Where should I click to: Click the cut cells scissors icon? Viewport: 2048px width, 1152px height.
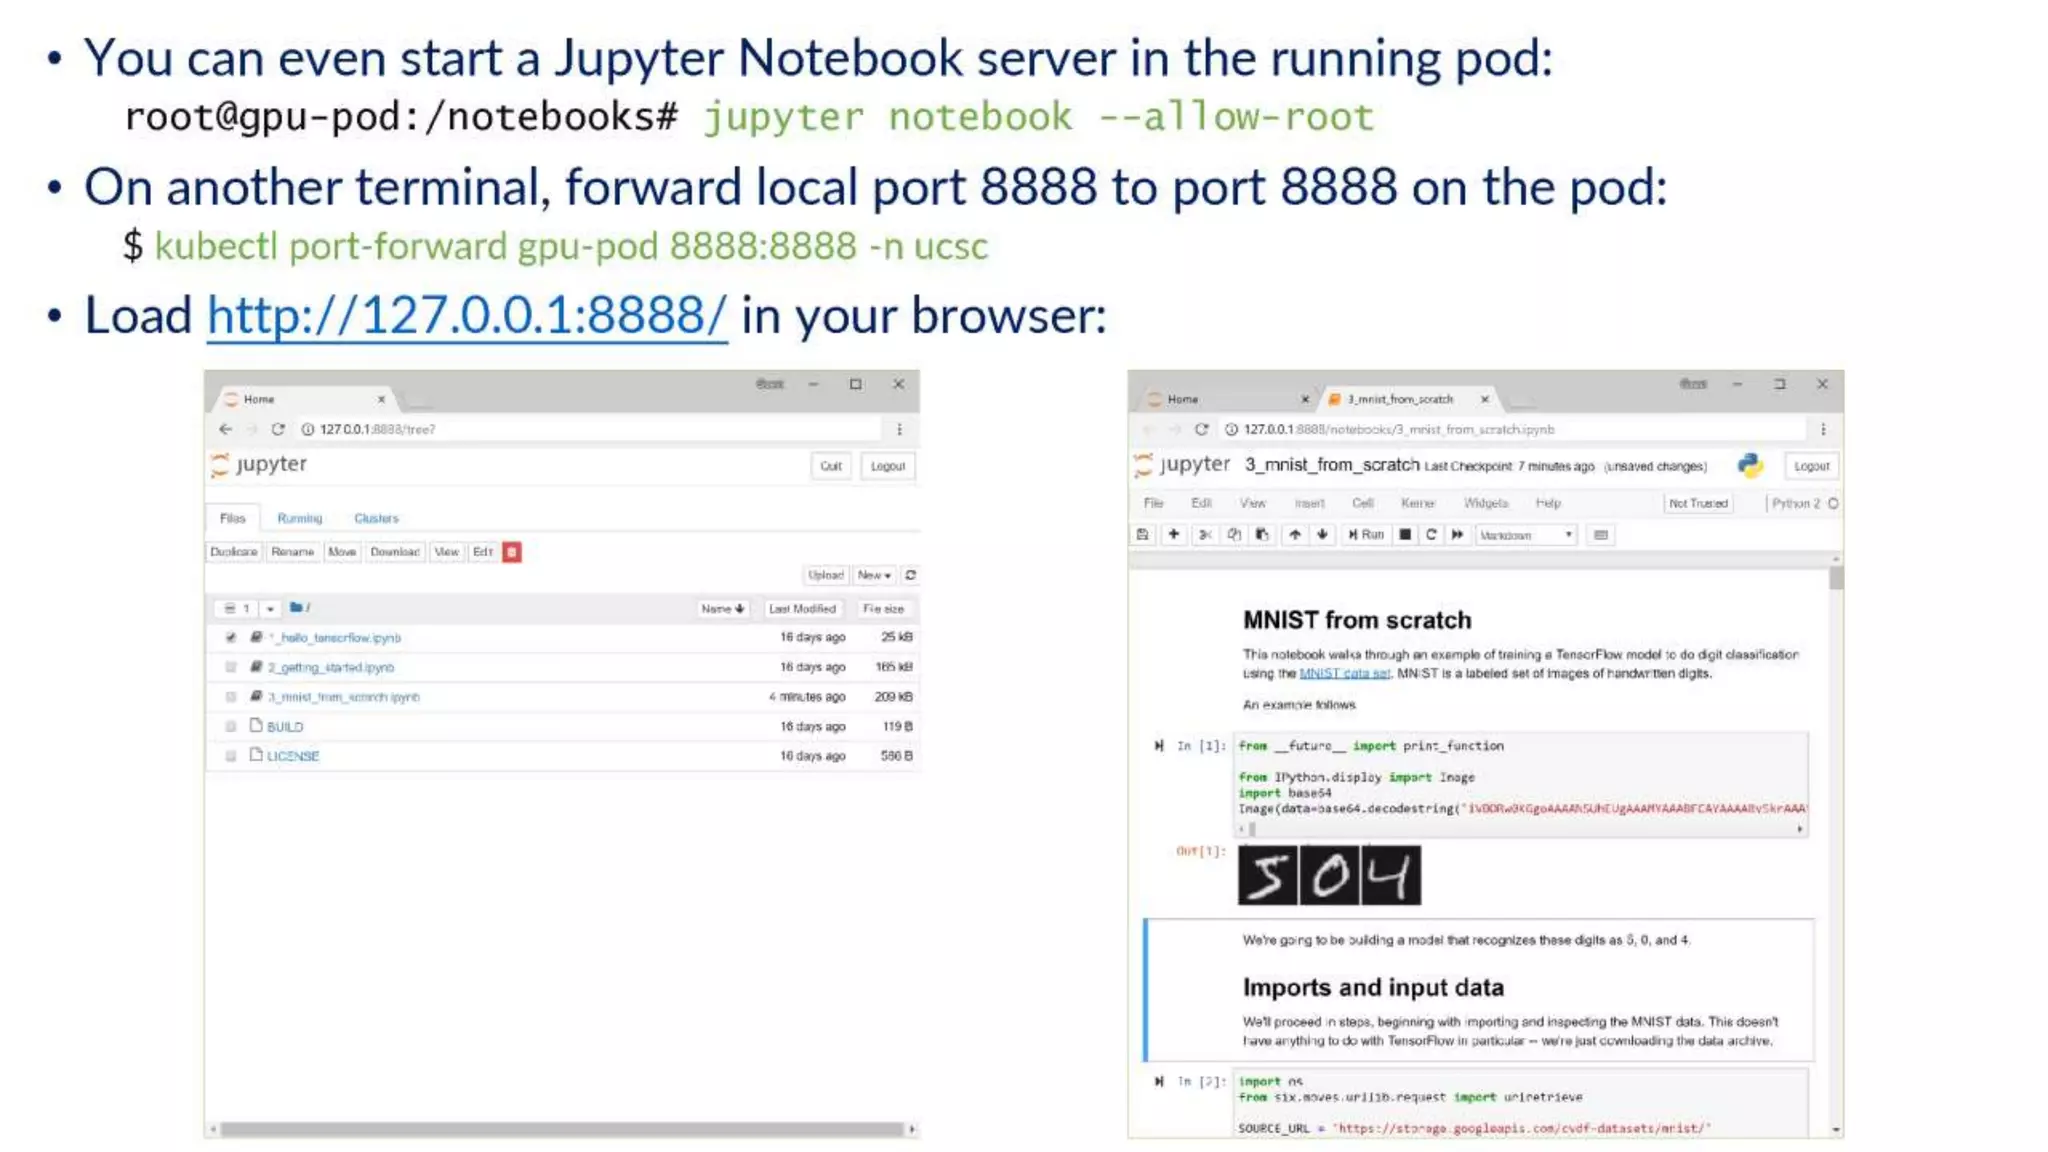coord(1205,535)
